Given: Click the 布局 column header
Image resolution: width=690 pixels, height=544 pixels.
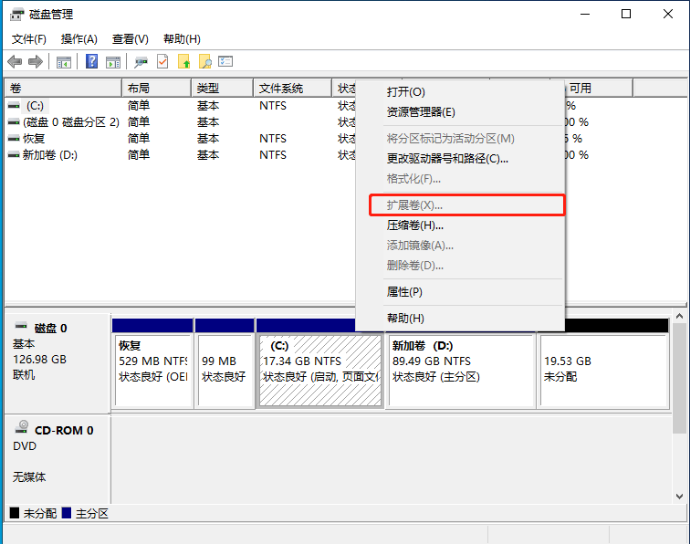Looking at the screenshot, I should click(138, 88).
